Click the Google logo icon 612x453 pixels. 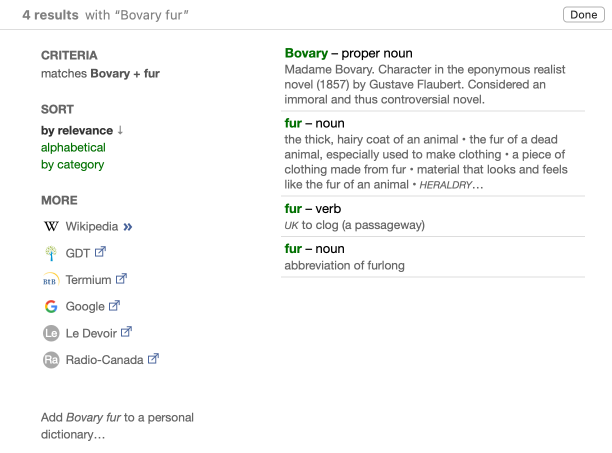click(x=50, y=306)
